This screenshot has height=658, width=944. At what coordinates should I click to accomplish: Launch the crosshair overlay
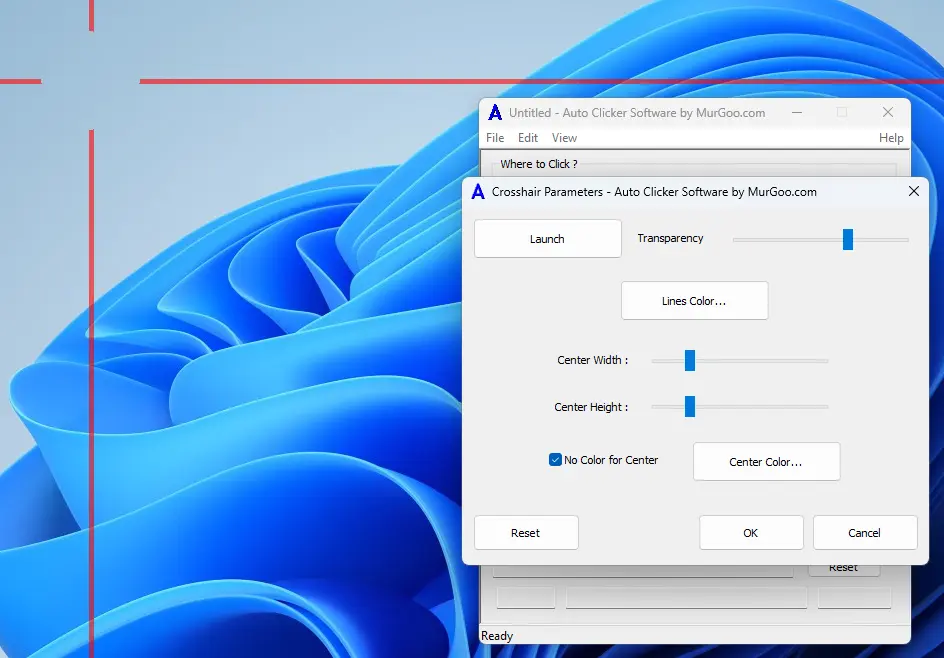pos(547,238)
